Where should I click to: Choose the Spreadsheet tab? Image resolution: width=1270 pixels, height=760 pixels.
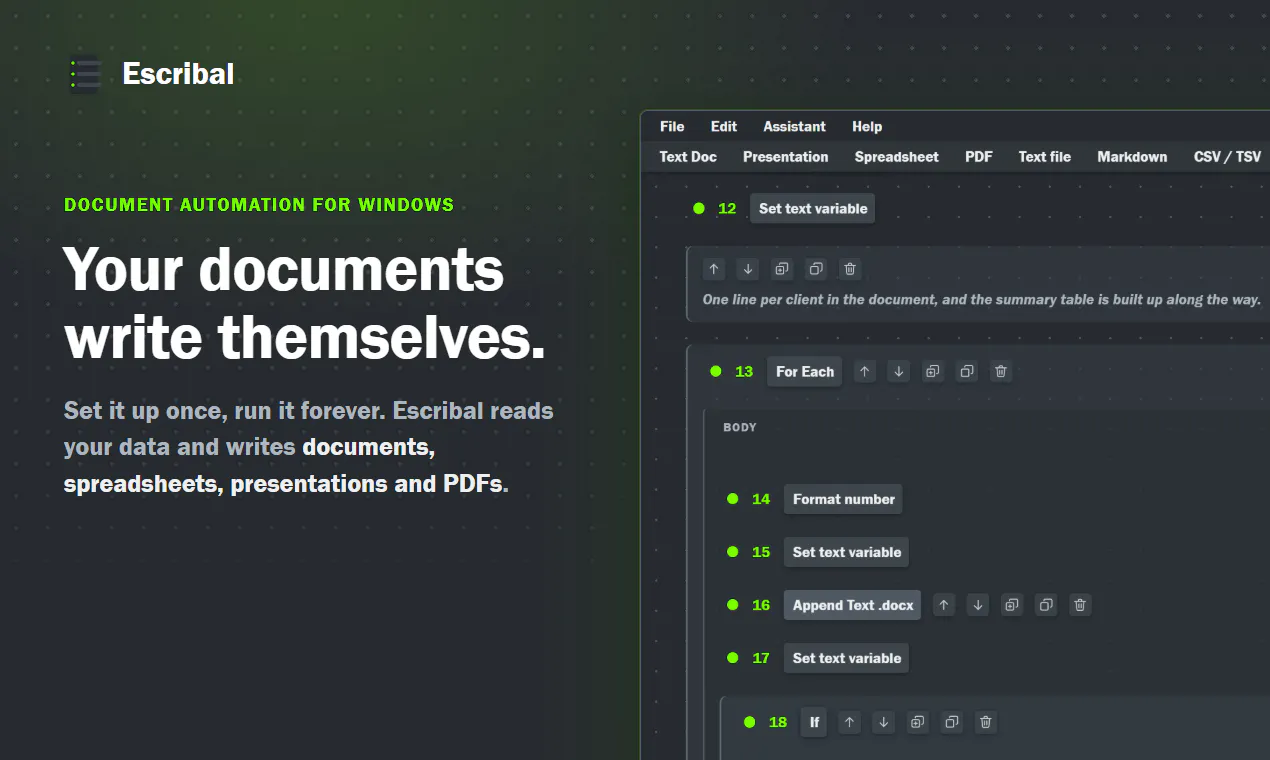tap(897, 157)
